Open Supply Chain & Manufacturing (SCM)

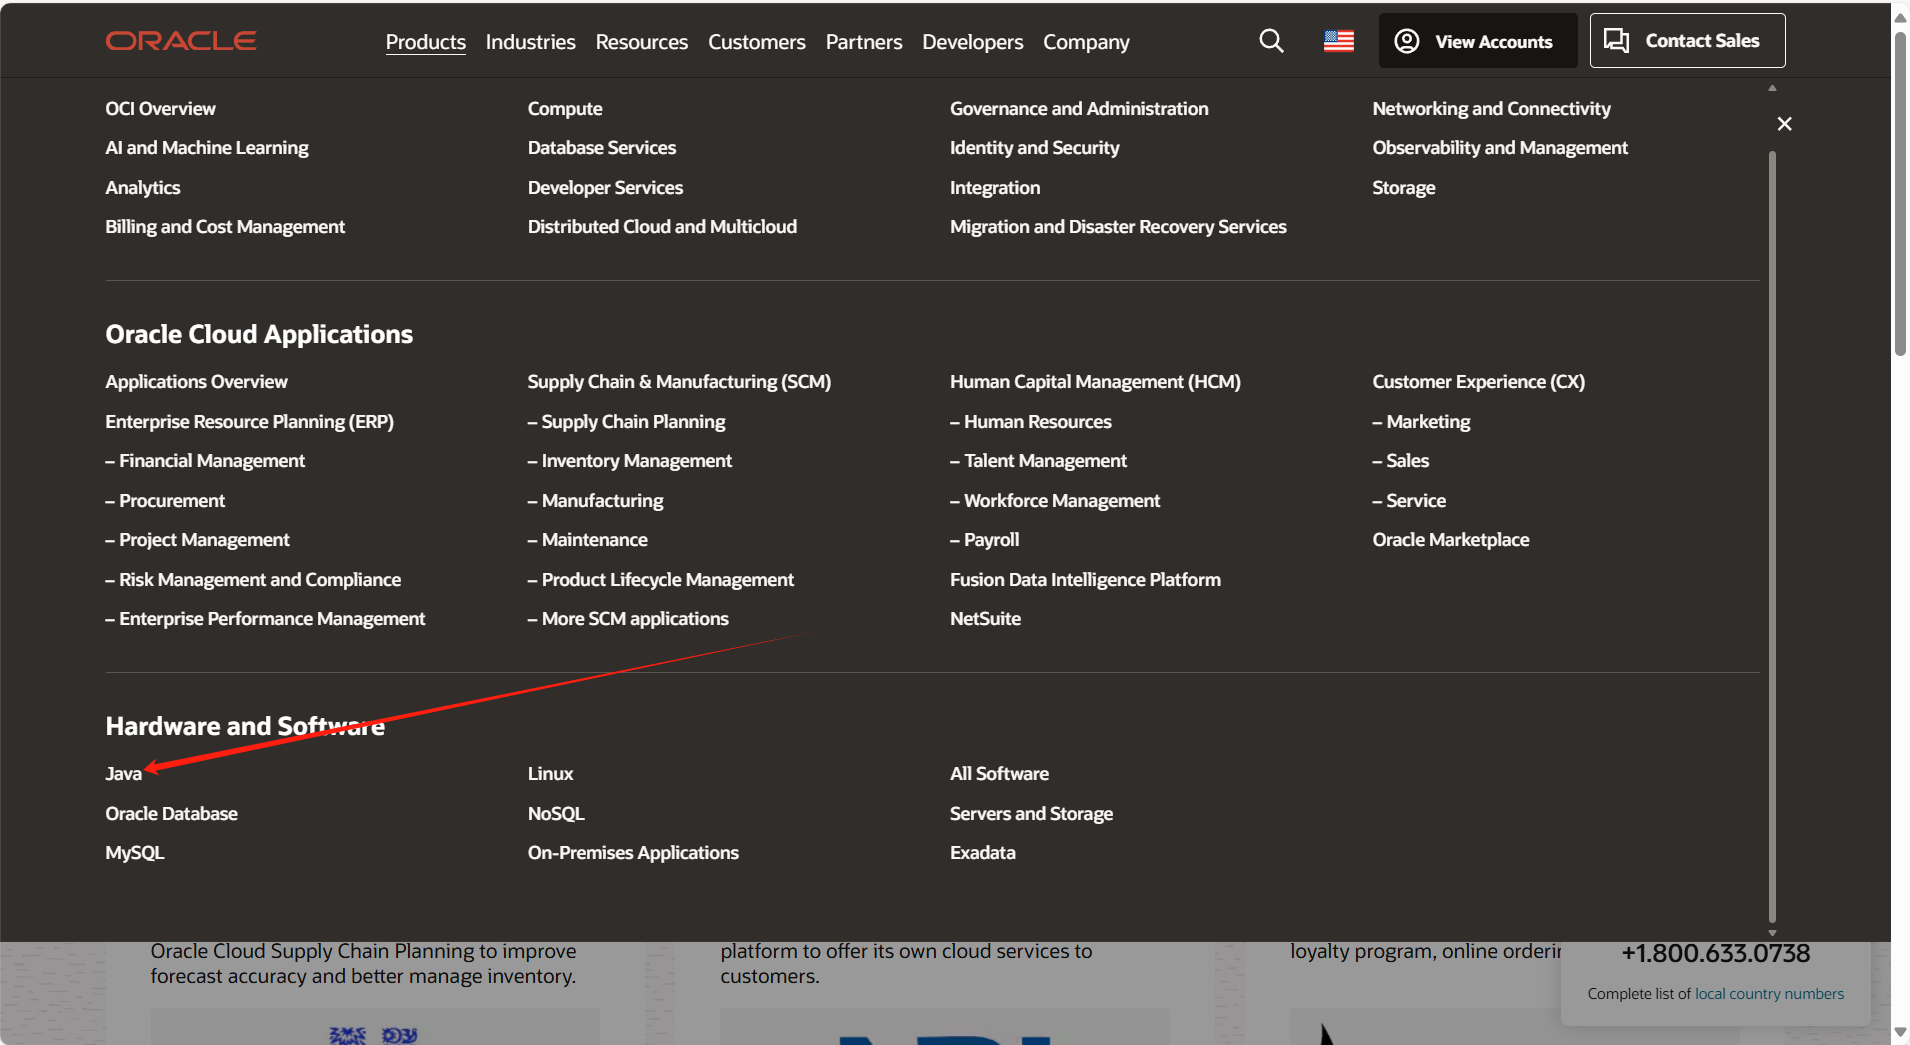pos(679,382)
